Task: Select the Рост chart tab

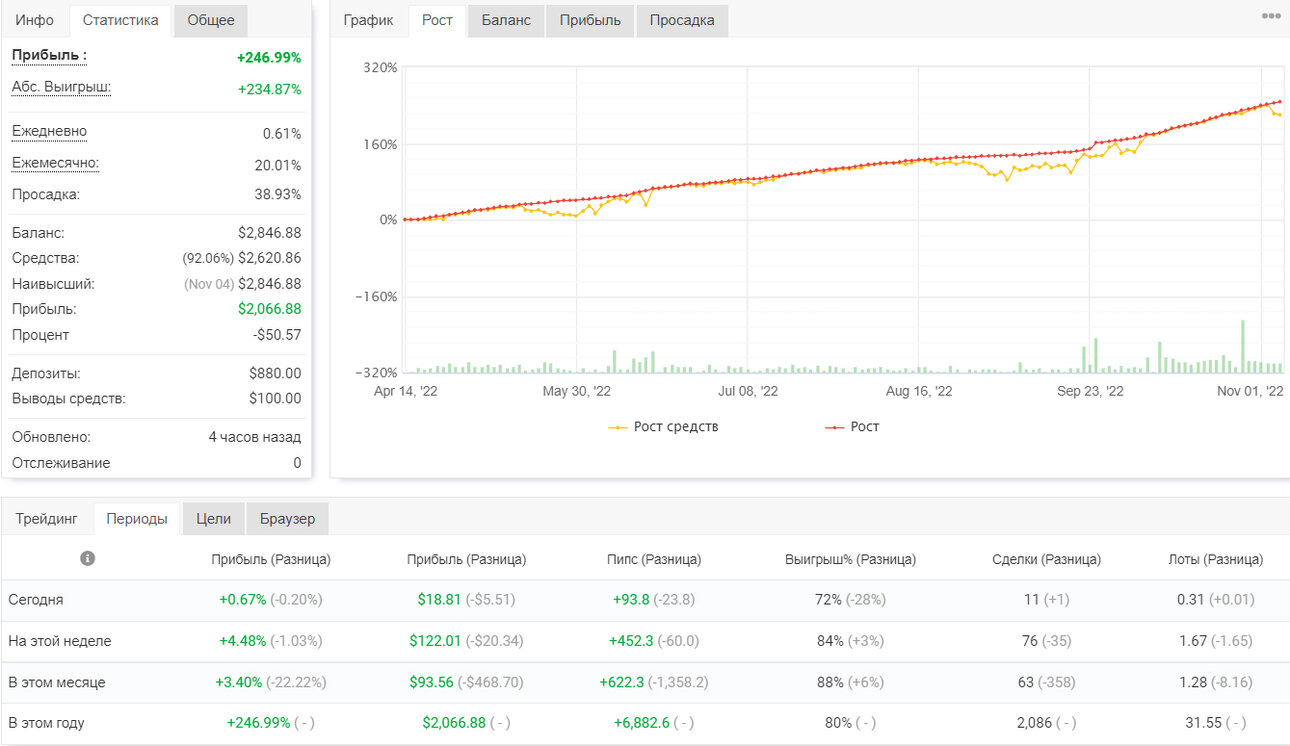Action: pos(437,20)
